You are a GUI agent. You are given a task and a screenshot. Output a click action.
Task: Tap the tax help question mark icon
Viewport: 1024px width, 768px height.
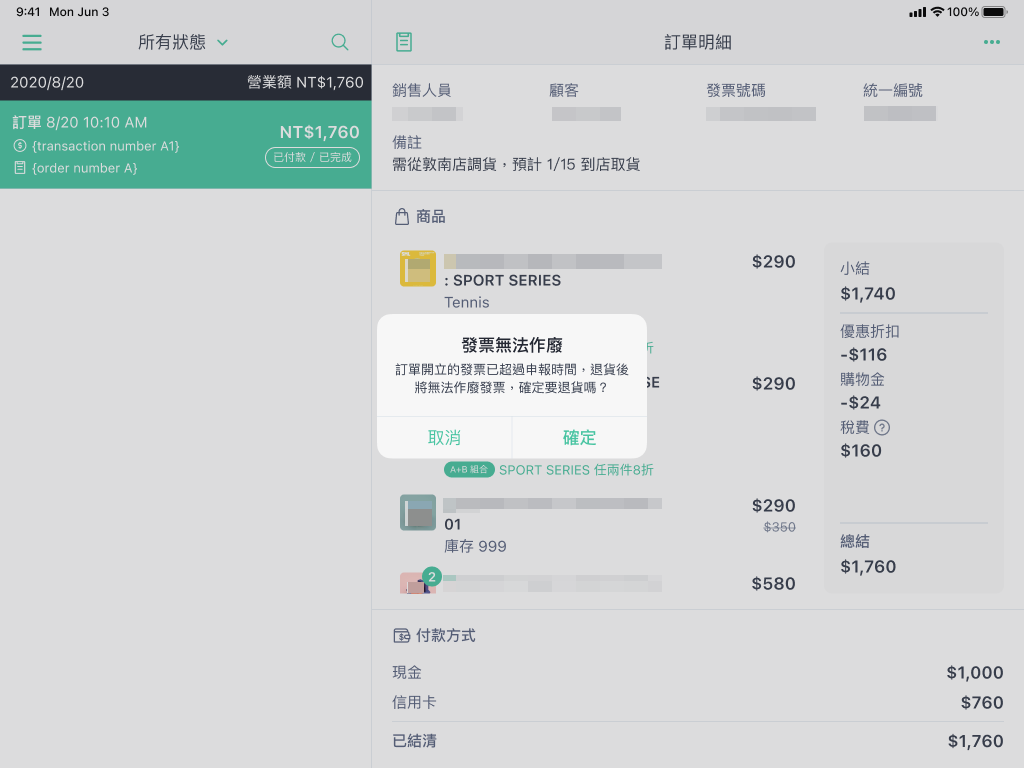click(882, 428)
